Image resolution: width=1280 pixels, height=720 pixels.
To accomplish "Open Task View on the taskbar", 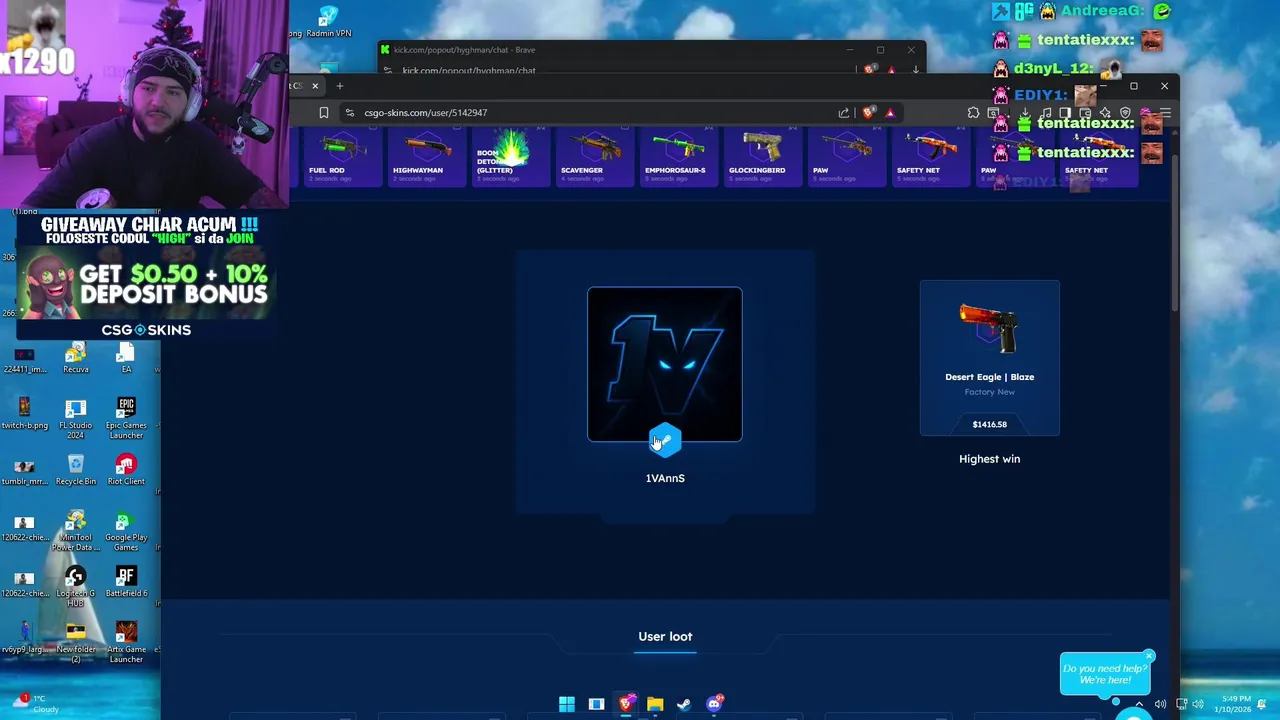I will tap(596, 704).
